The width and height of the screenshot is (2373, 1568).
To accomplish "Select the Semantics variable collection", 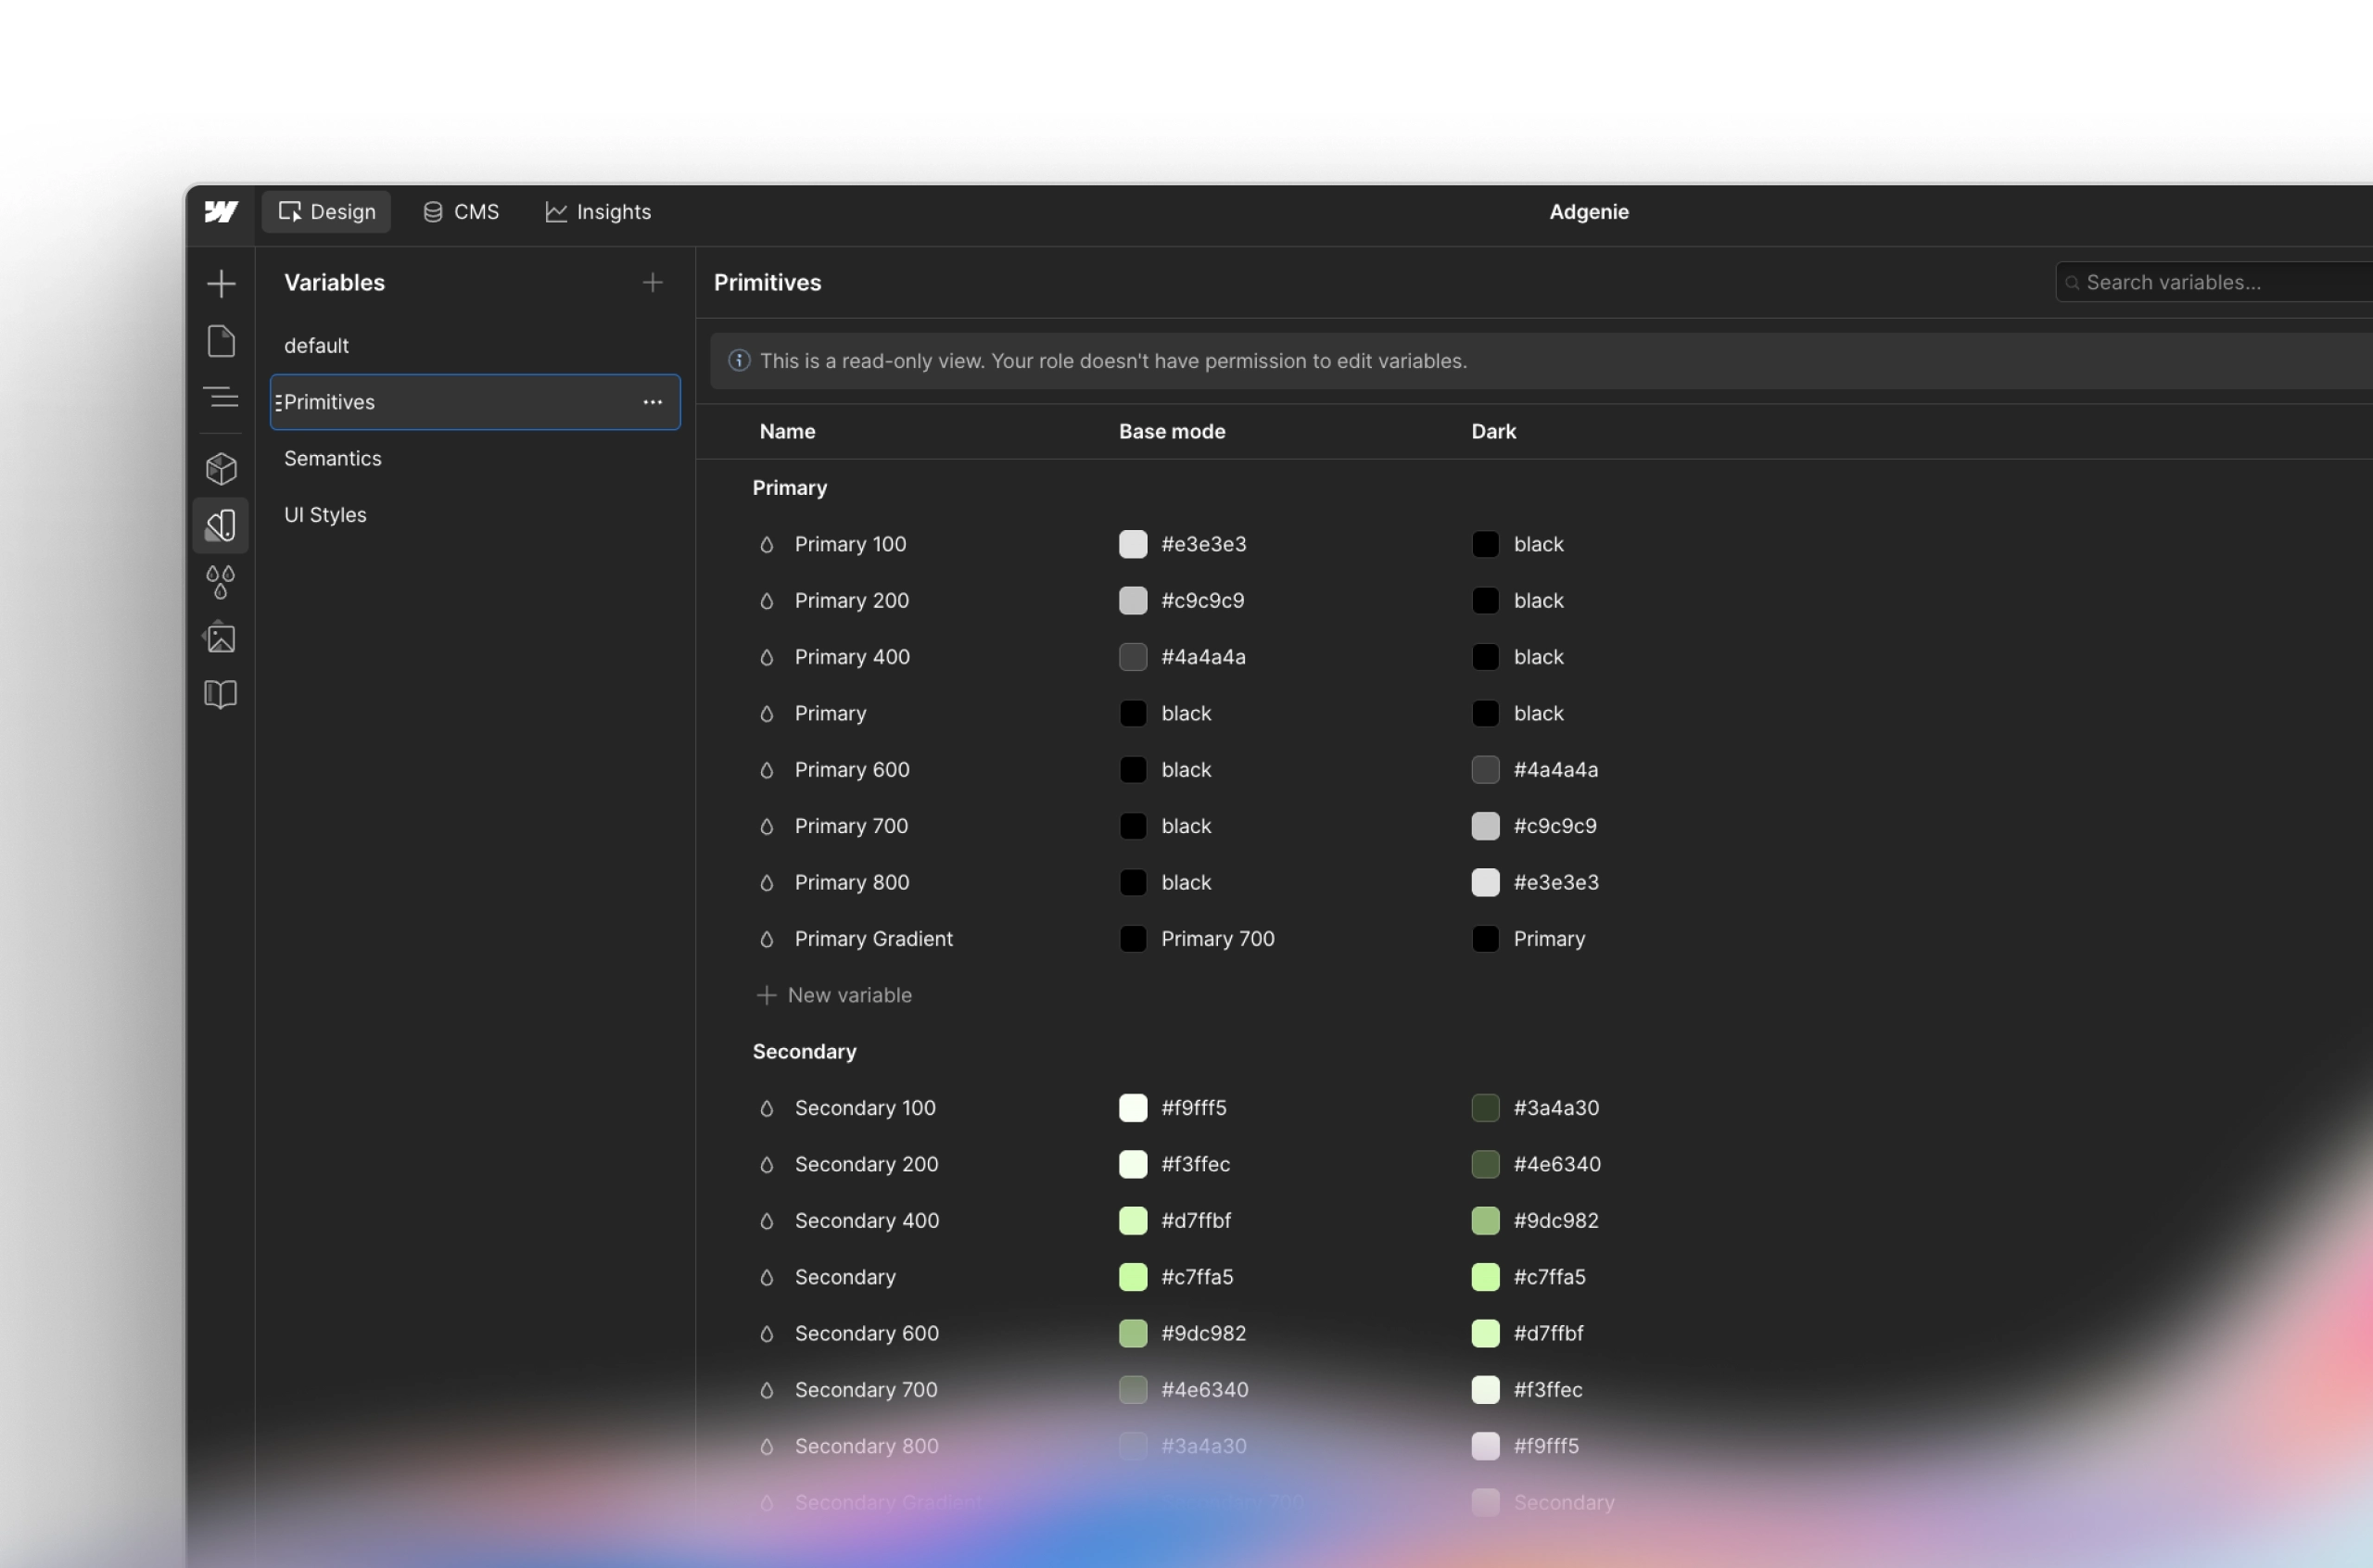I will coord(333,458).
